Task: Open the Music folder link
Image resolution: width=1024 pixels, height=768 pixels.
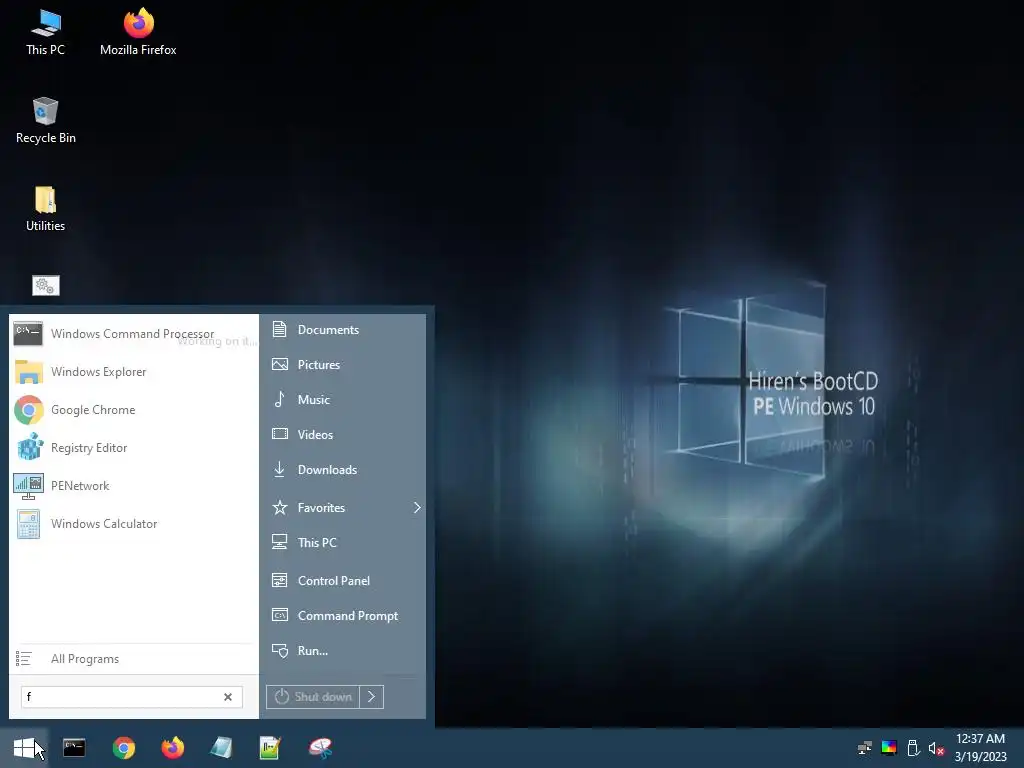Action: pos(345,400)
